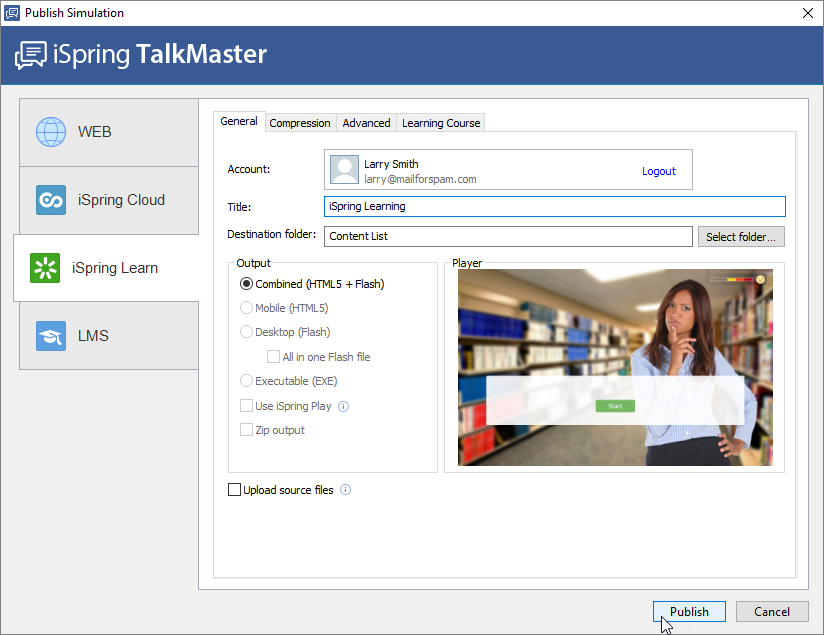Switch to the Compression tab
This screenshot has width=824, height=635.
[300, 123]
